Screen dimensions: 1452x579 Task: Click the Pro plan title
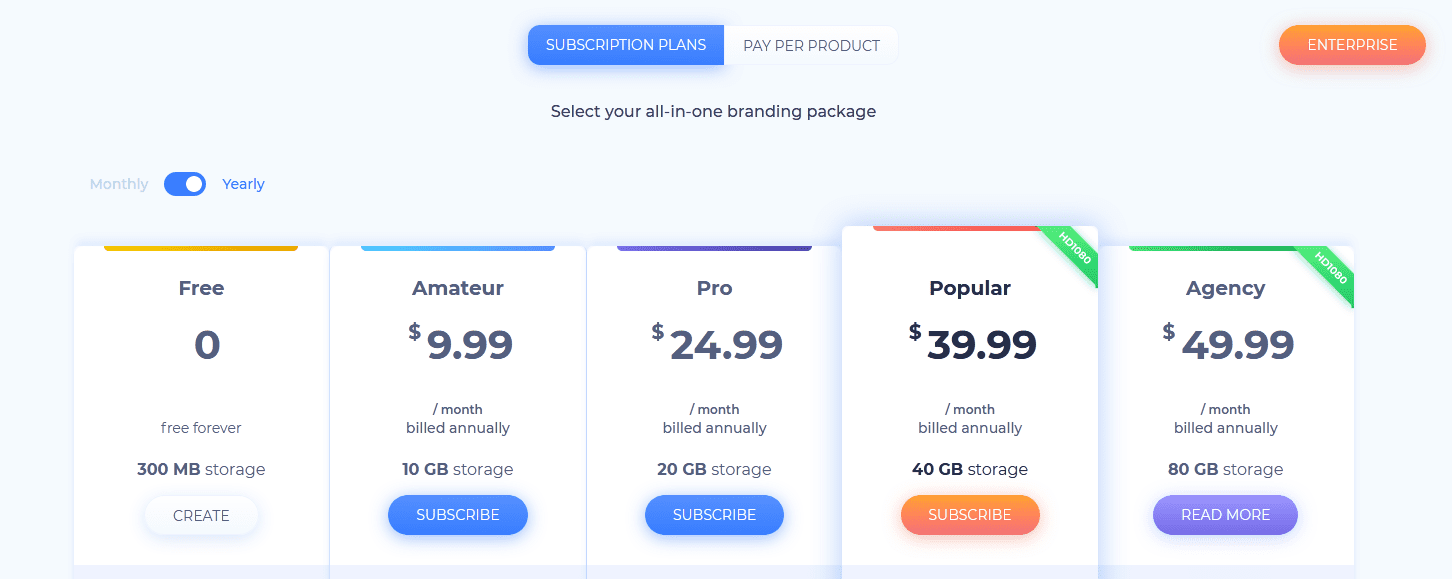click(714, 287)
